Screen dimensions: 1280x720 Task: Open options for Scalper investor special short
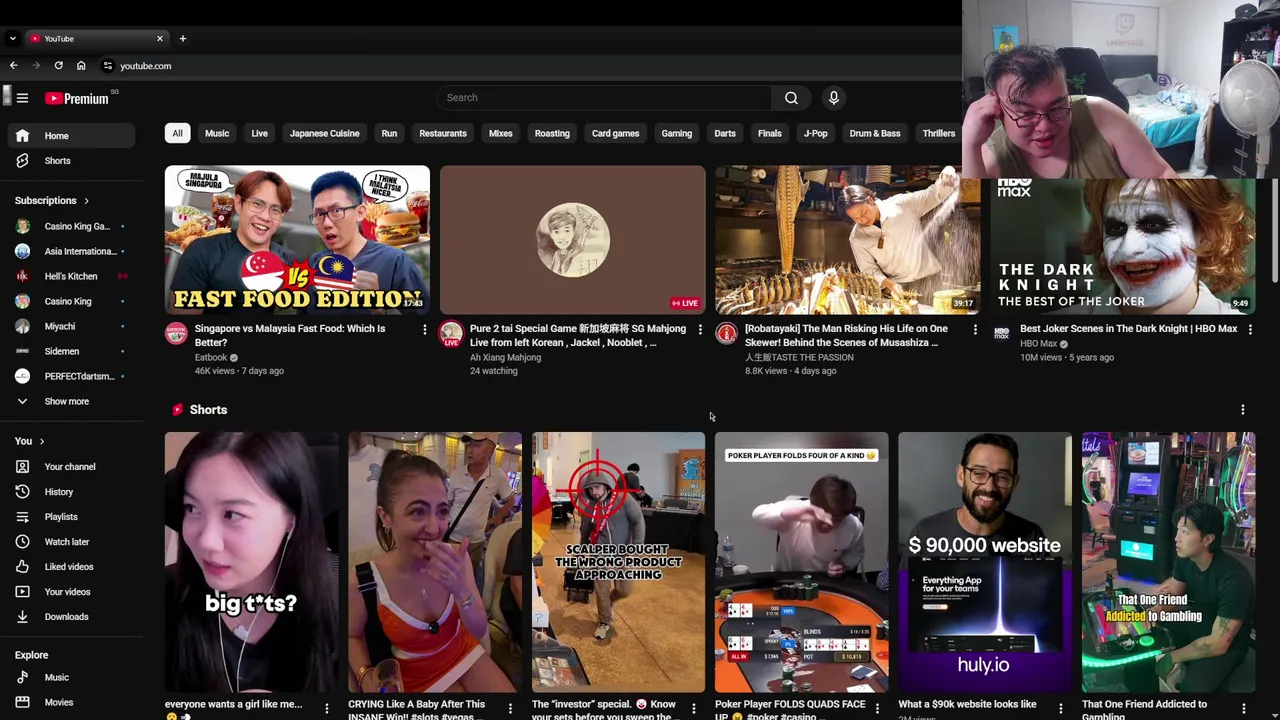click(x=693, y=709)
